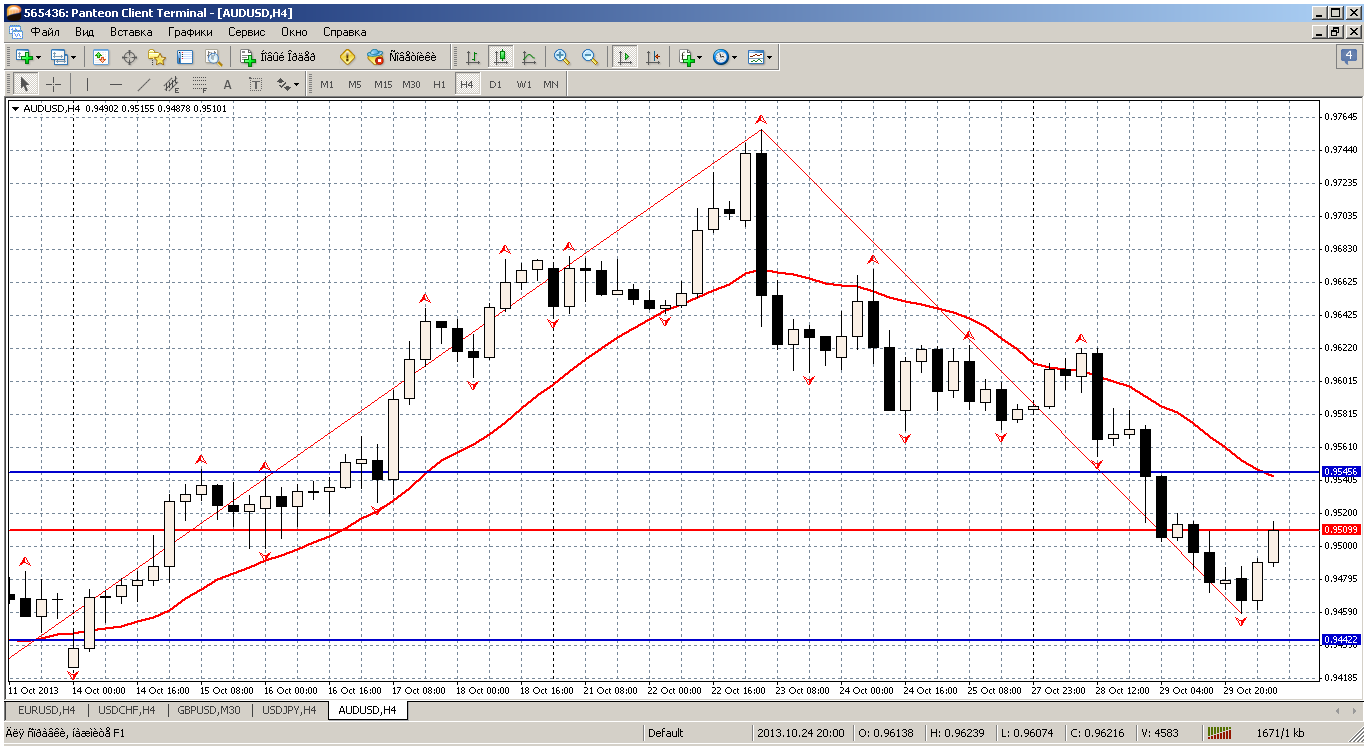This screenshot has width=1368, height=746.
Task: Select the text tool marked A
Action: 227,84
